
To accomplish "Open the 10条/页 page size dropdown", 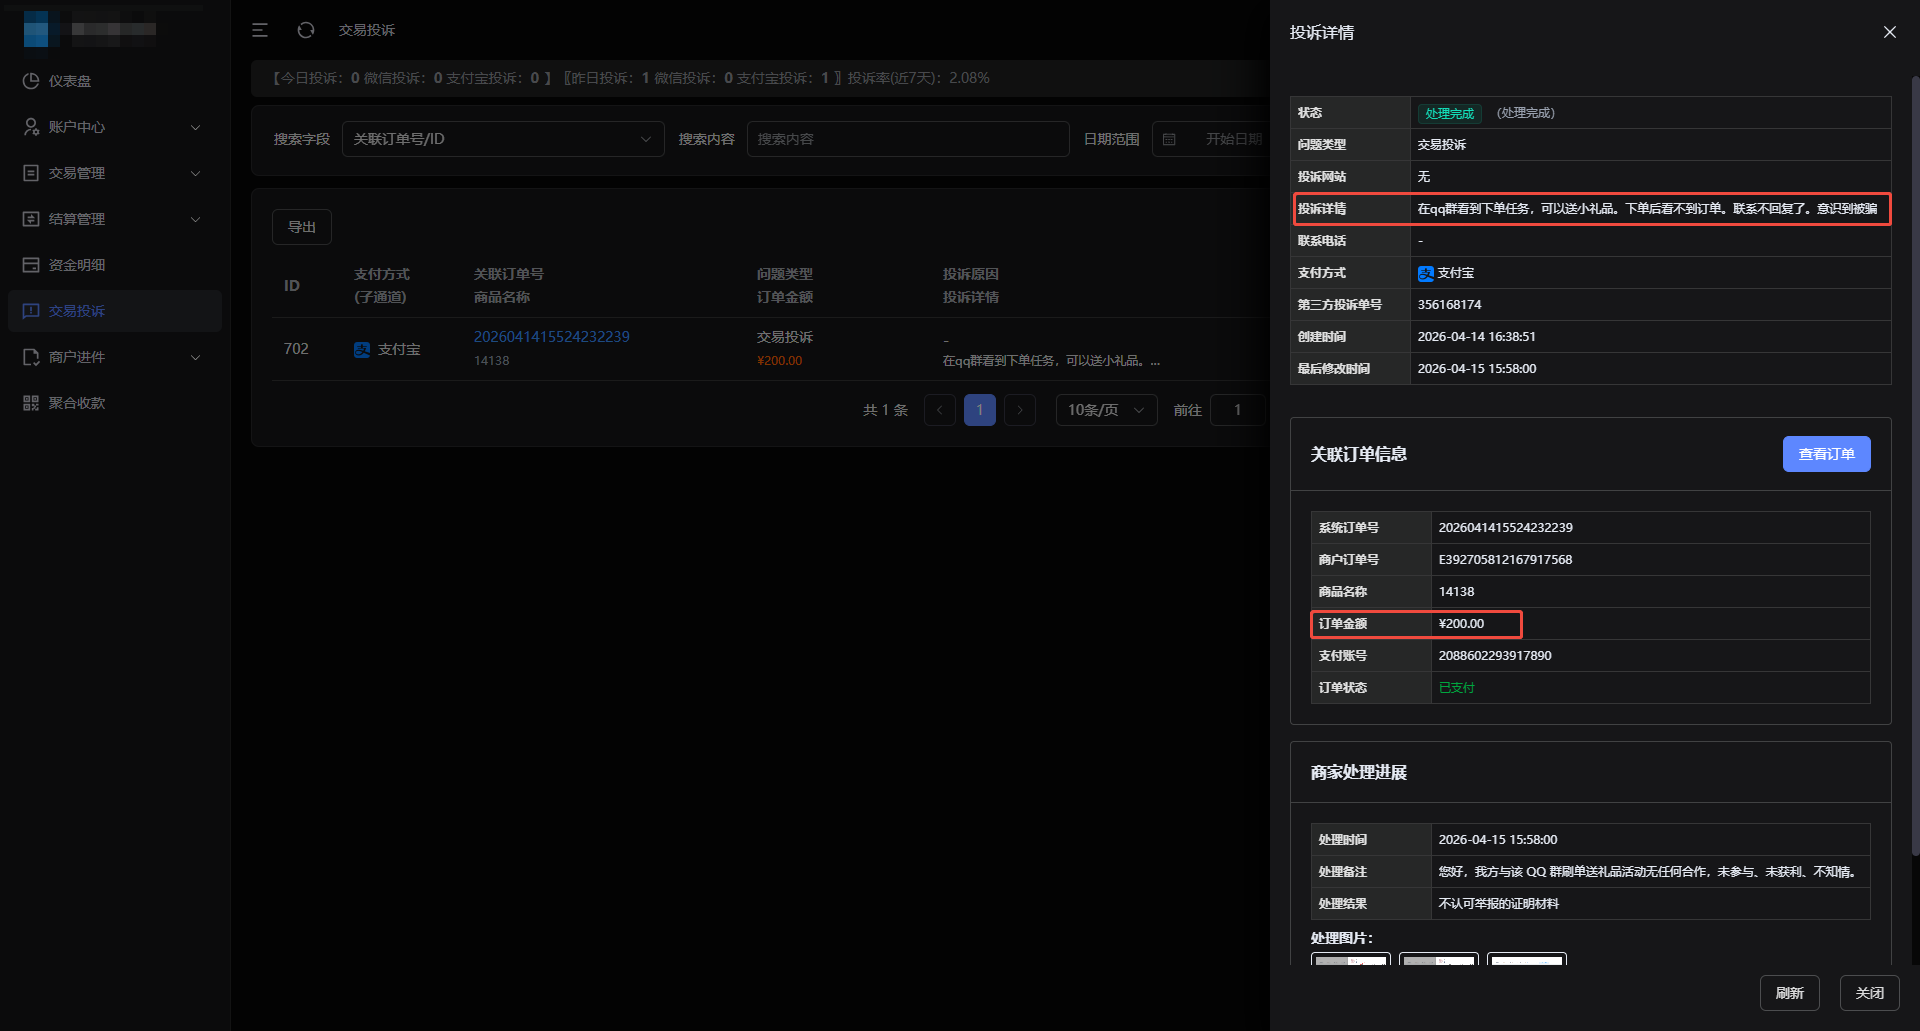I will pos(1105,410).
